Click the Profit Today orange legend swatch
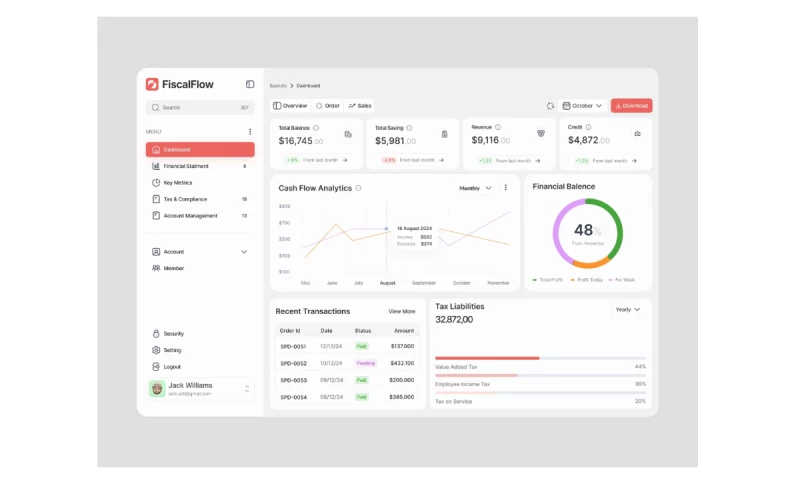 [x=572, y=280]
